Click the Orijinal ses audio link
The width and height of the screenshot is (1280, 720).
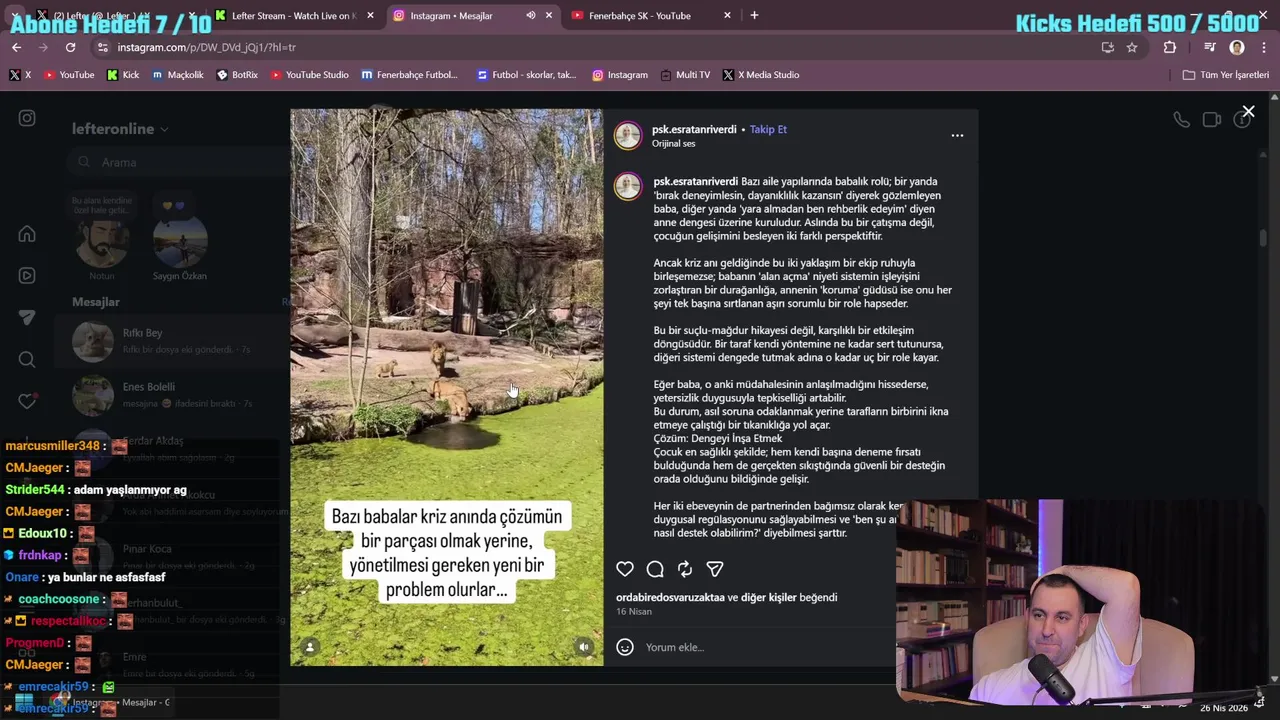coord(673,144)
